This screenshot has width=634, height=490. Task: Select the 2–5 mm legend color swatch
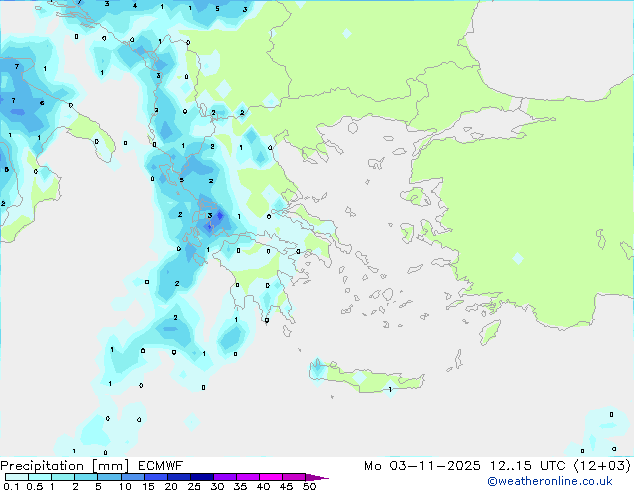pyautogui.click(x=87, y=477)
